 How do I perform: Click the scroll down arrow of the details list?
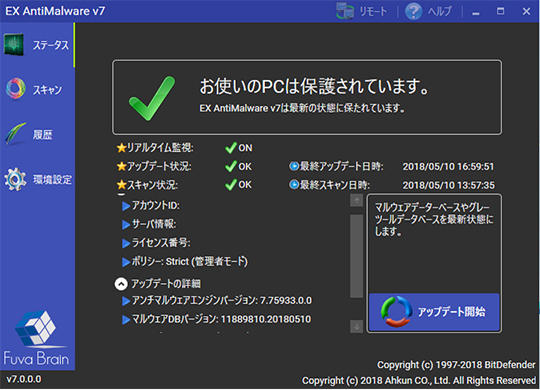point(356,326)
